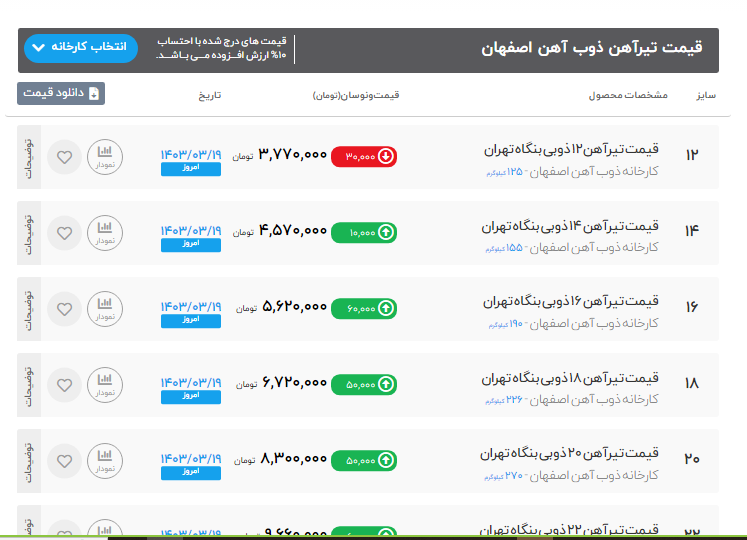Expand توضیحات tab on size 16 row
The width and height of the screenshot is (747, 540).
[29, 309]
